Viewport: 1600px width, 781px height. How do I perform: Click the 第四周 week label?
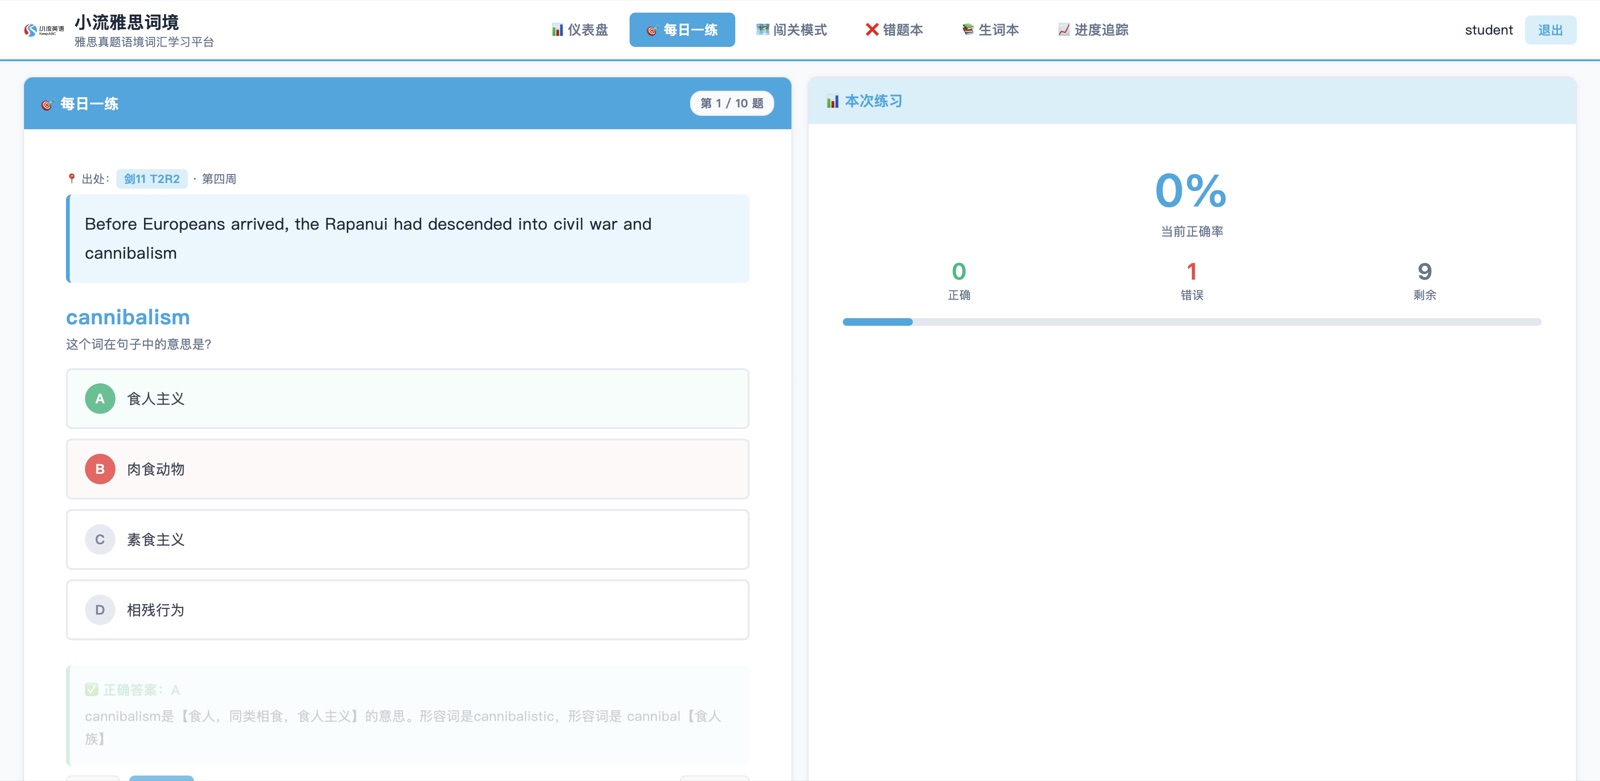click(219, 179)
